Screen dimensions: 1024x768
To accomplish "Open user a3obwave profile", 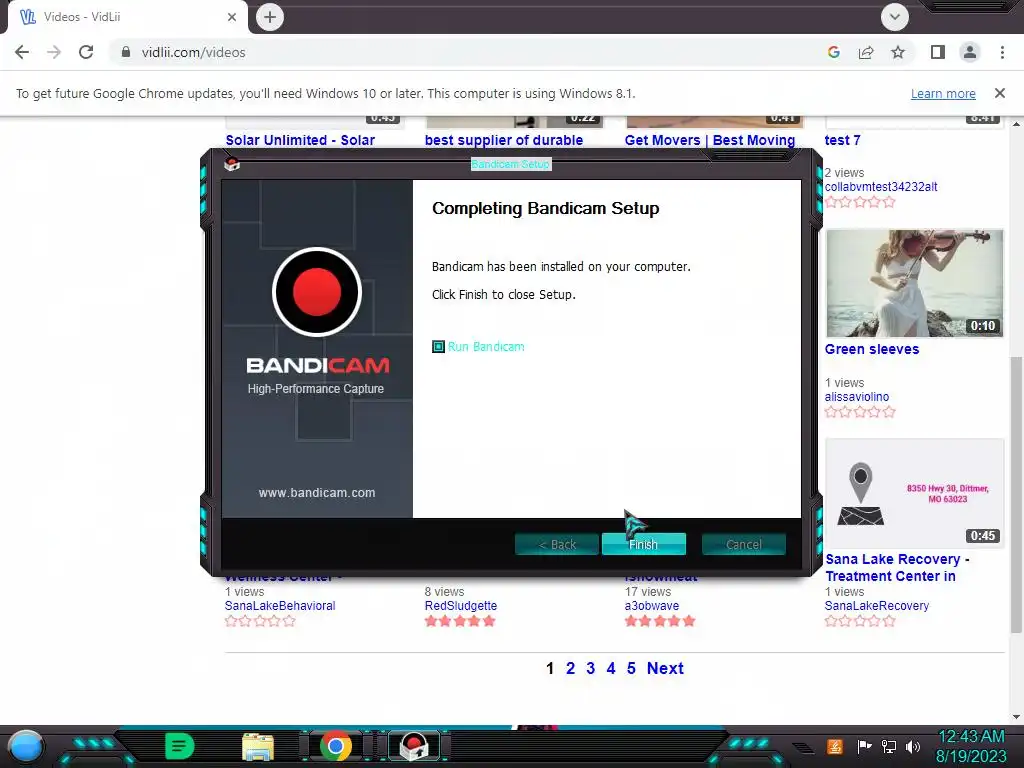I will click(x=652, y=606).
